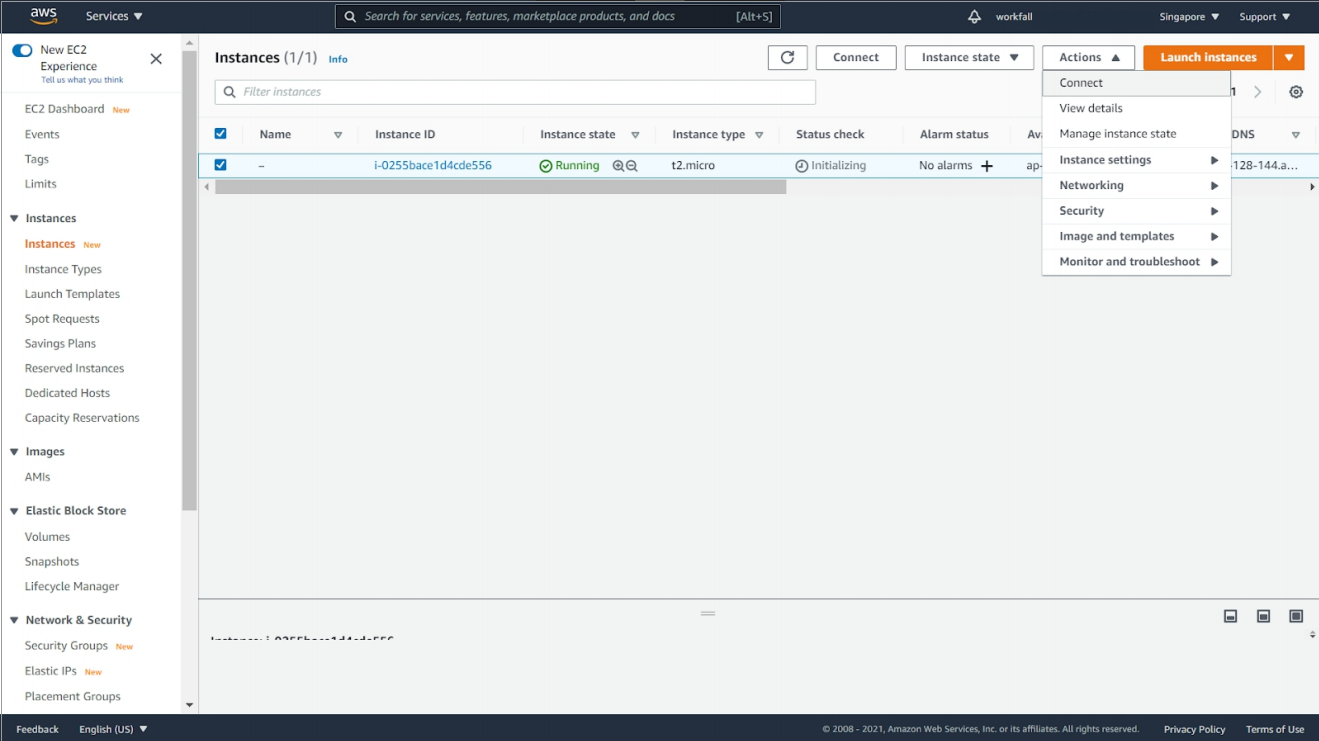The image size is (1319, 741).
Task: Collapse the Images sidebar section
Action: (x=14, y=452)
